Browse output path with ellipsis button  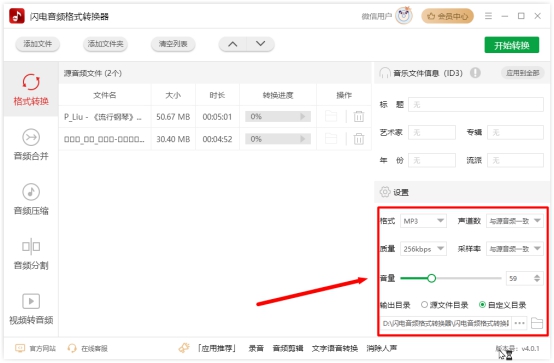pyautogui.click(x=519, y=323)
